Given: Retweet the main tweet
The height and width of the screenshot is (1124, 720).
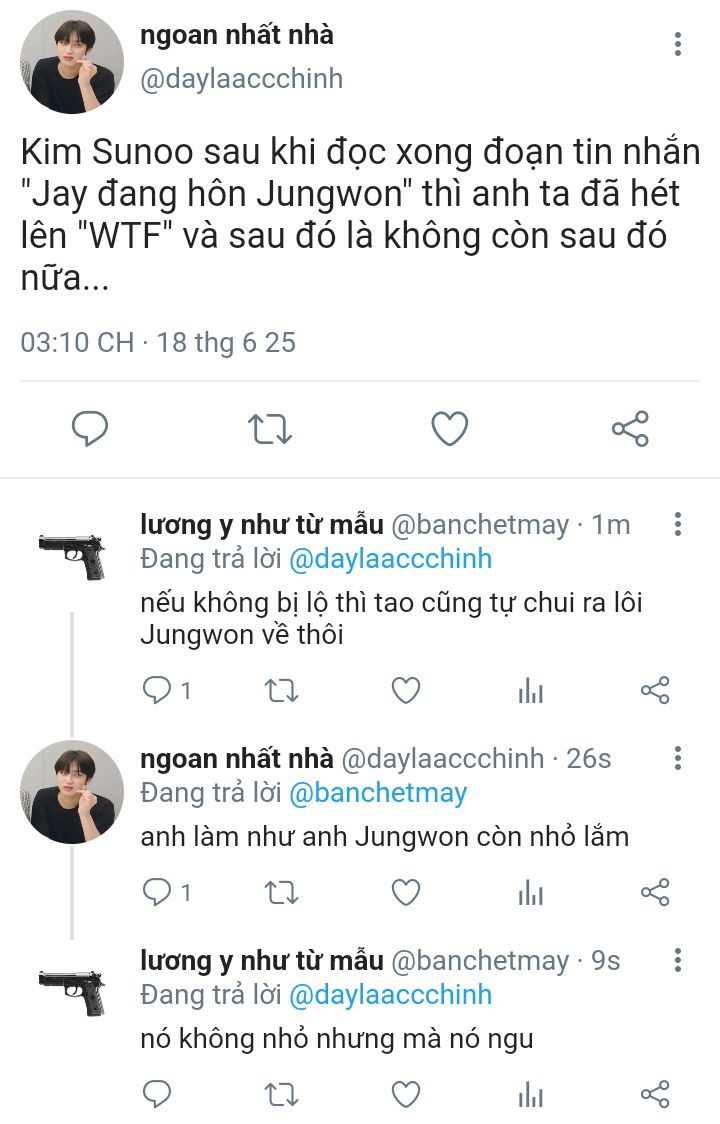Looking at the screenshot, I should (x=269, y=429).
